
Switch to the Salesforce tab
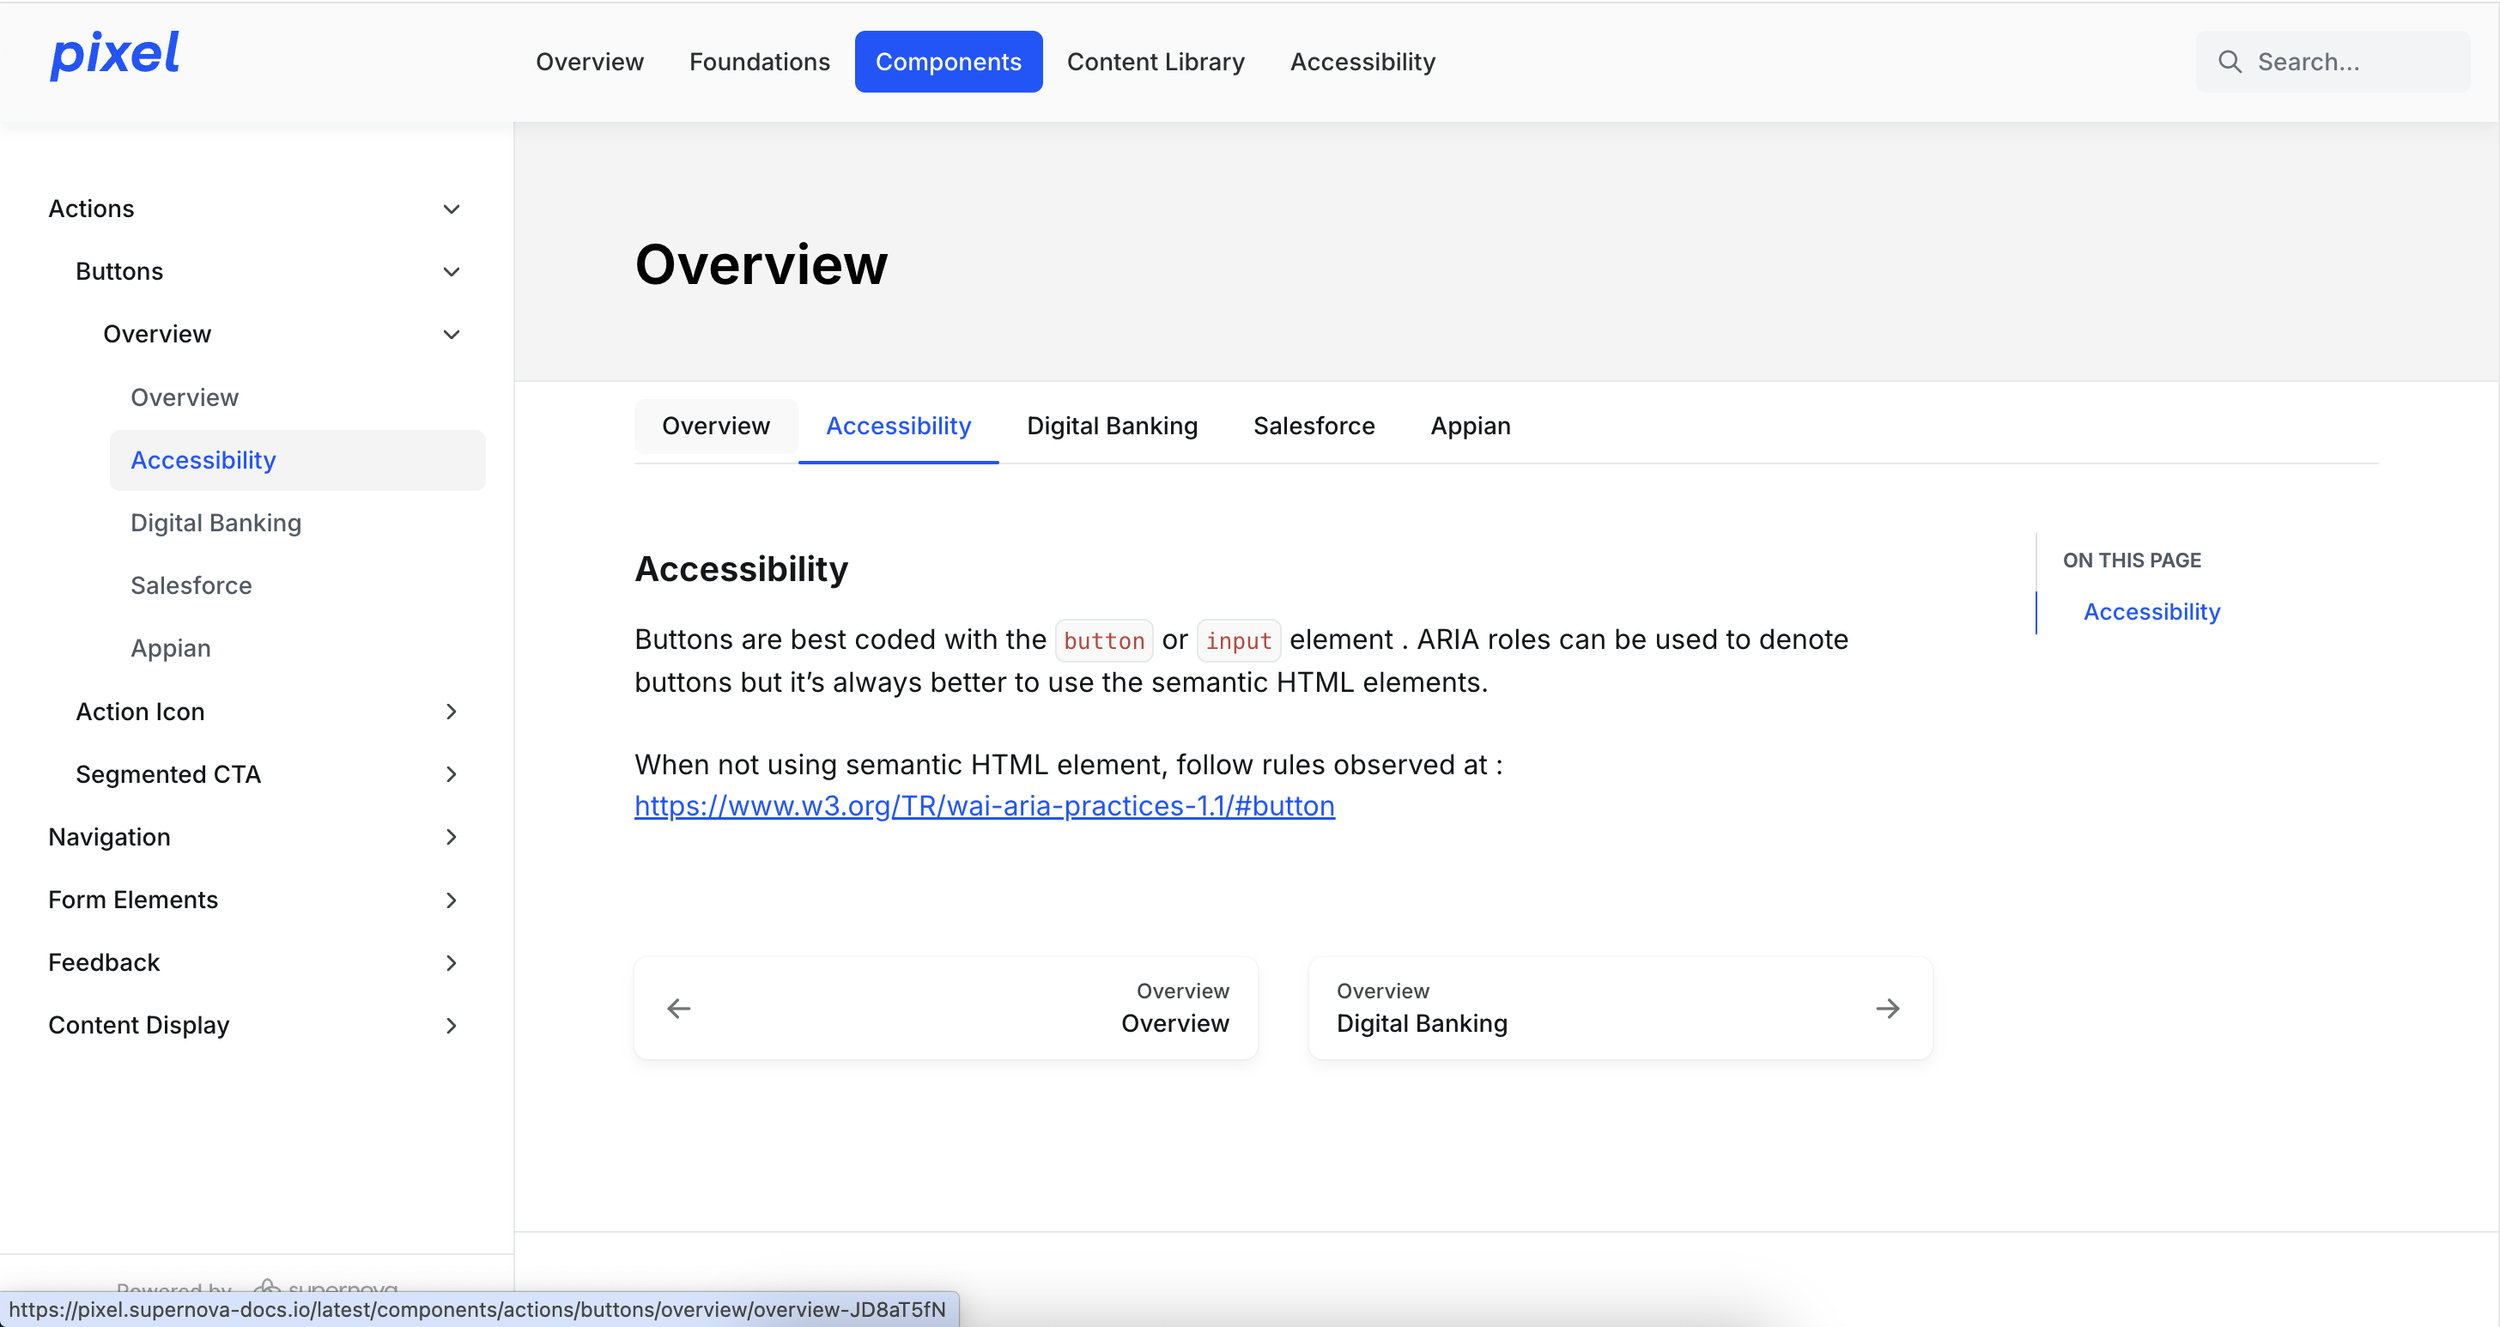click(x=1313, y=426)
